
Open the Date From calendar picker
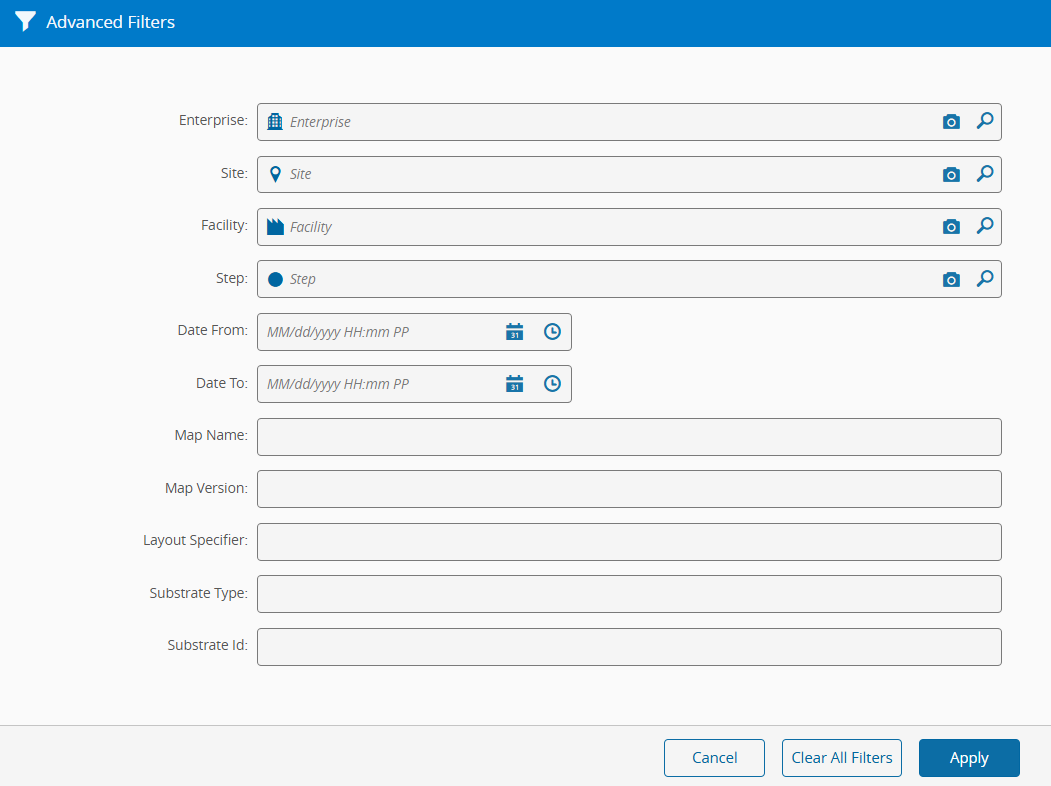(x=514, y=331)
